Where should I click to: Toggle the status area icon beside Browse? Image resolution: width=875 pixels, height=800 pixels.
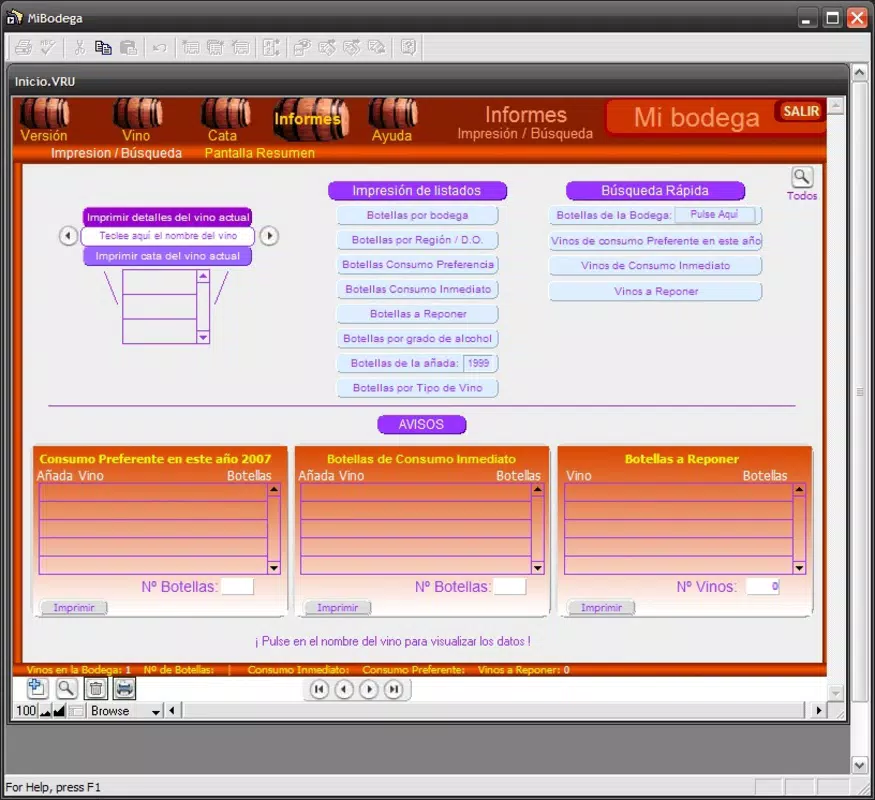point(77,711)
